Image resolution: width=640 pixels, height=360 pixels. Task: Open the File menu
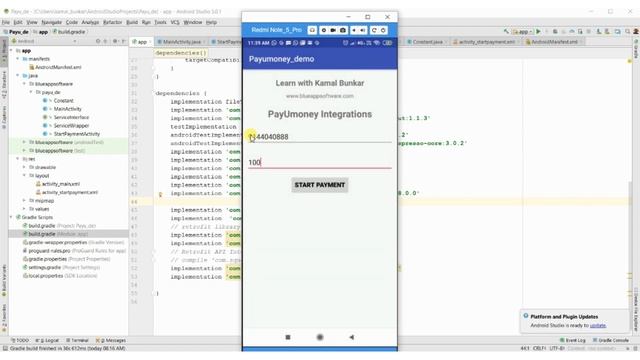coord(6,22)
